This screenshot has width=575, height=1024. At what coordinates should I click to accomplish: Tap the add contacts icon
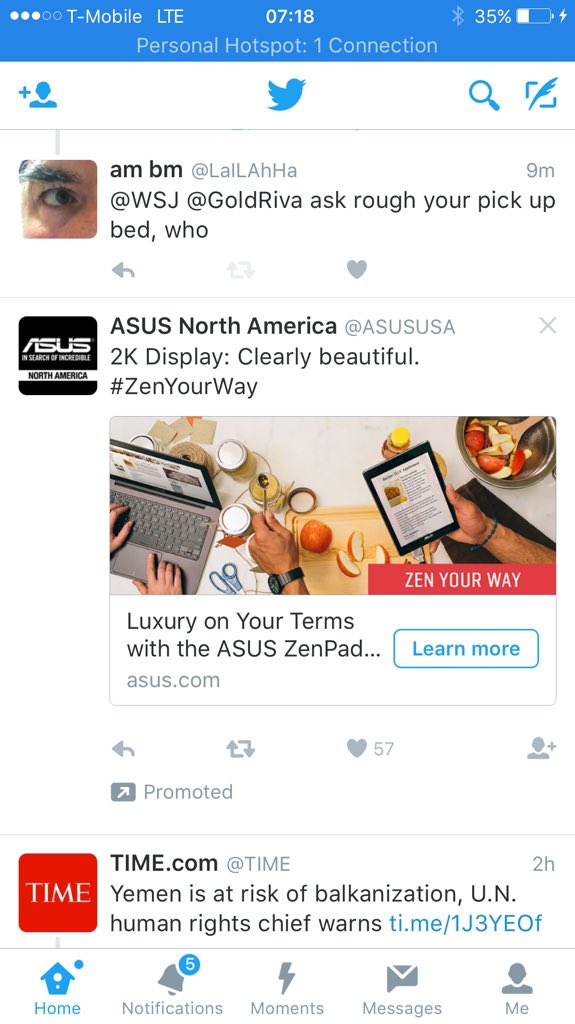(x=38, y=95)
